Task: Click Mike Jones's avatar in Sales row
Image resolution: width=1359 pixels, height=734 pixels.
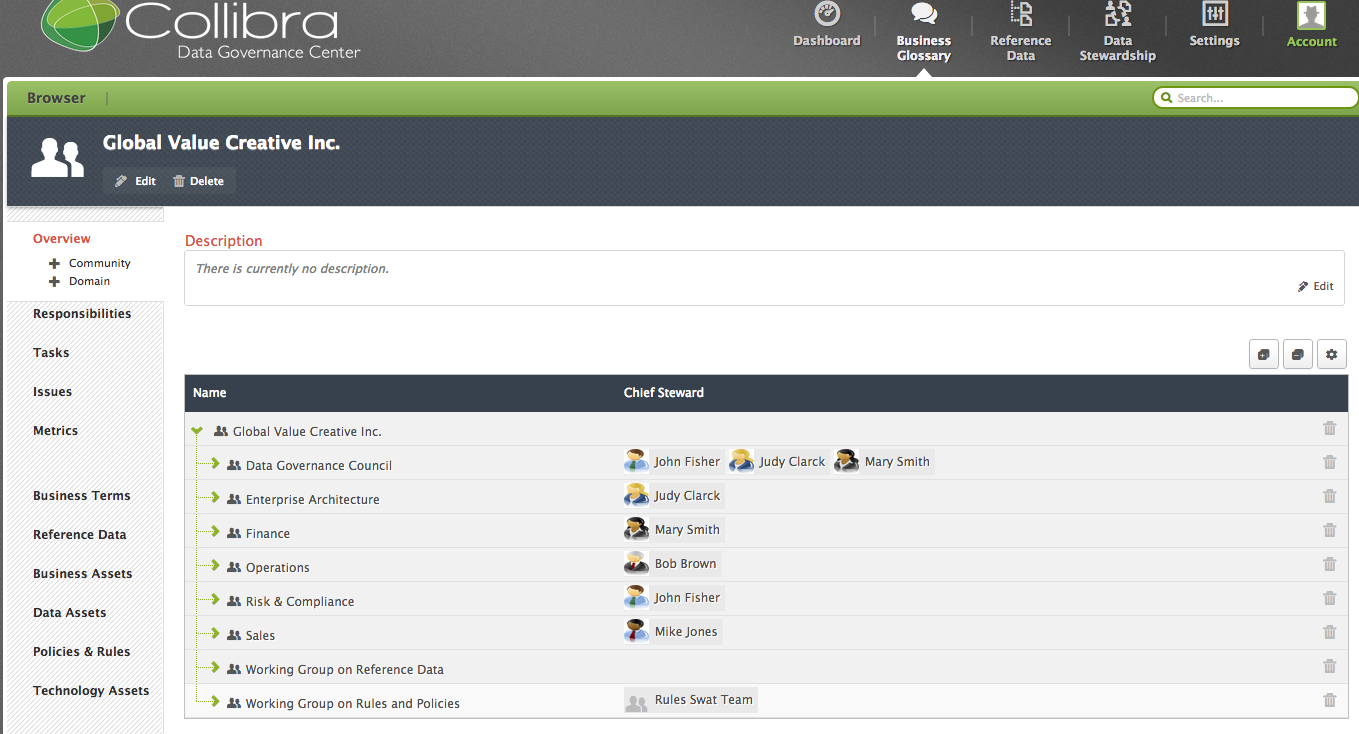Action: click(x=636, y=631)
